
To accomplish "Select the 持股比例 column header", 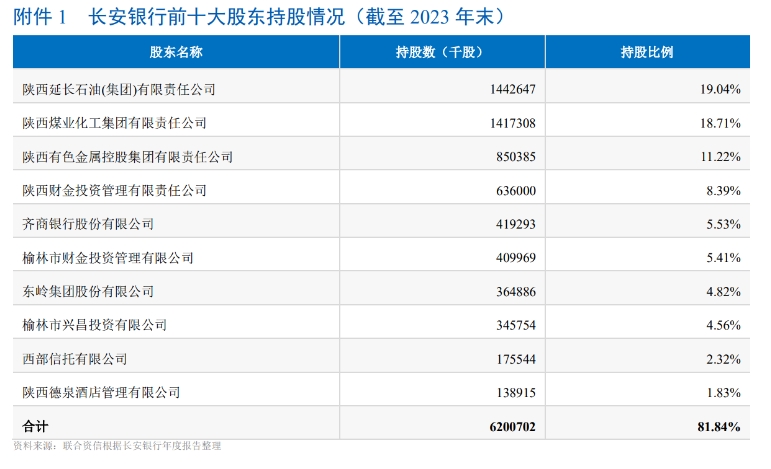I will [x=647, y=52].
